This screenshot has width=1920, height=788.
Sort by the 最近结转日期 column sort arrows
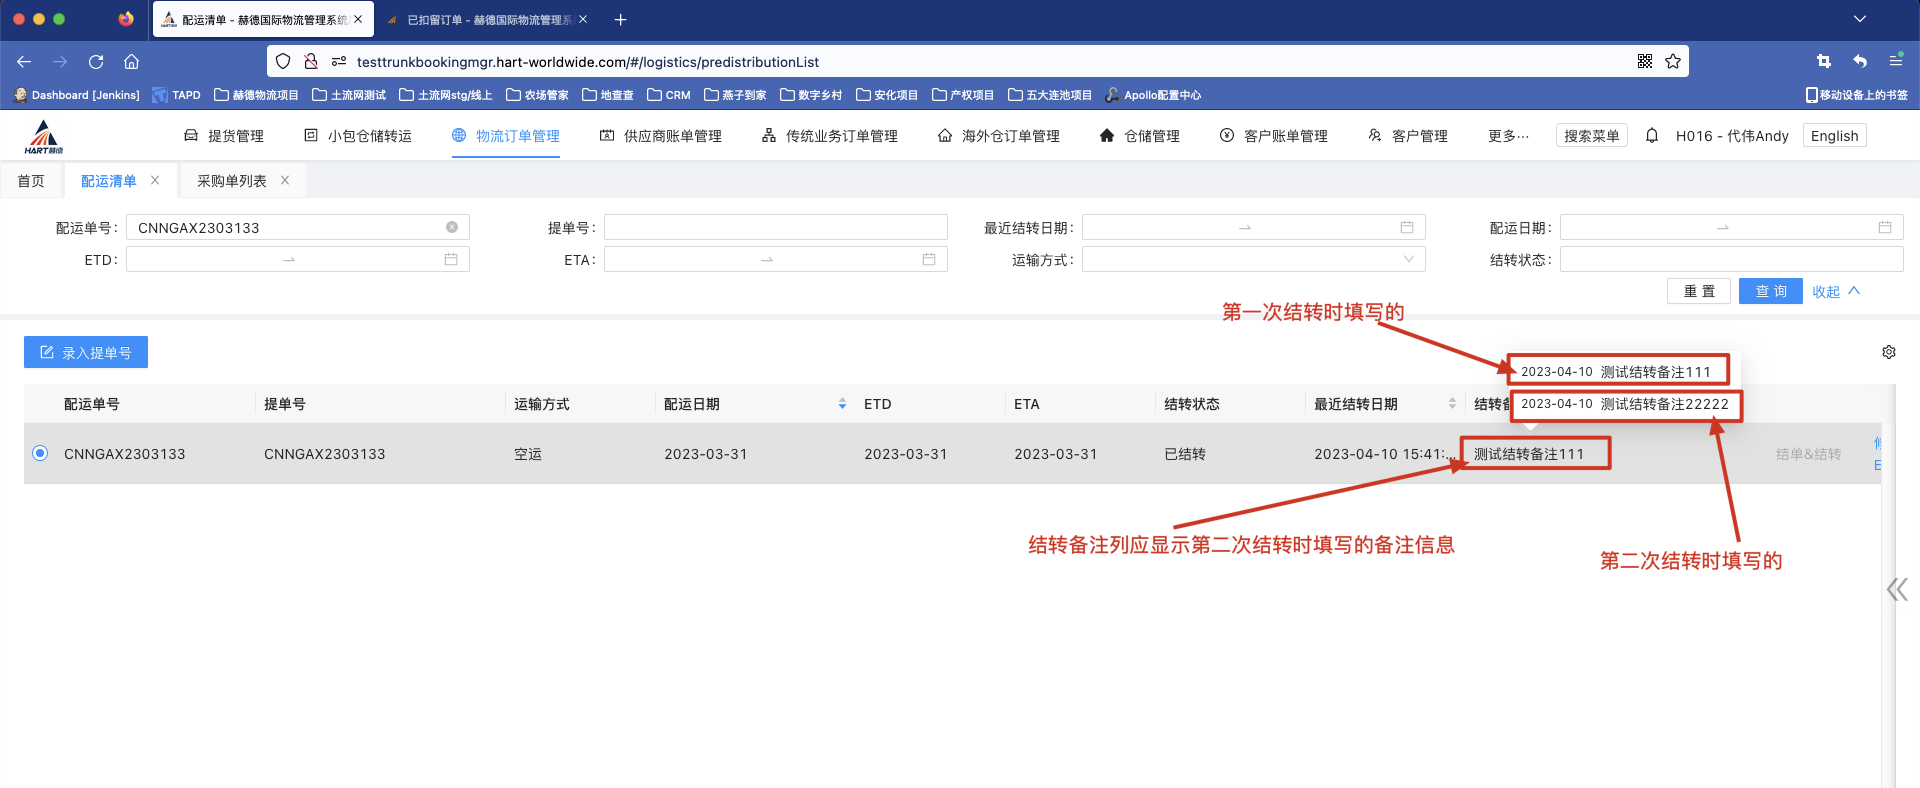click(x=1452, y=404)
